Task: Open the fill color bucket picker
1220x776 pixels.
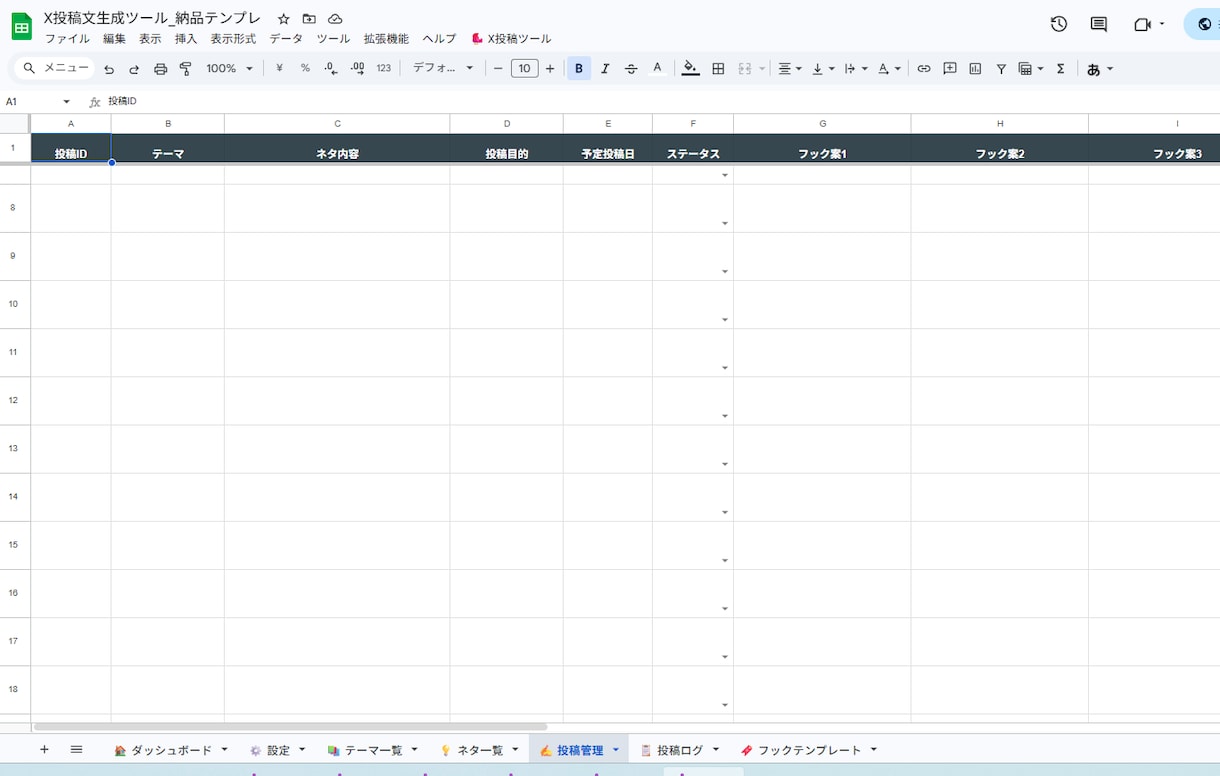Action: 690,69
